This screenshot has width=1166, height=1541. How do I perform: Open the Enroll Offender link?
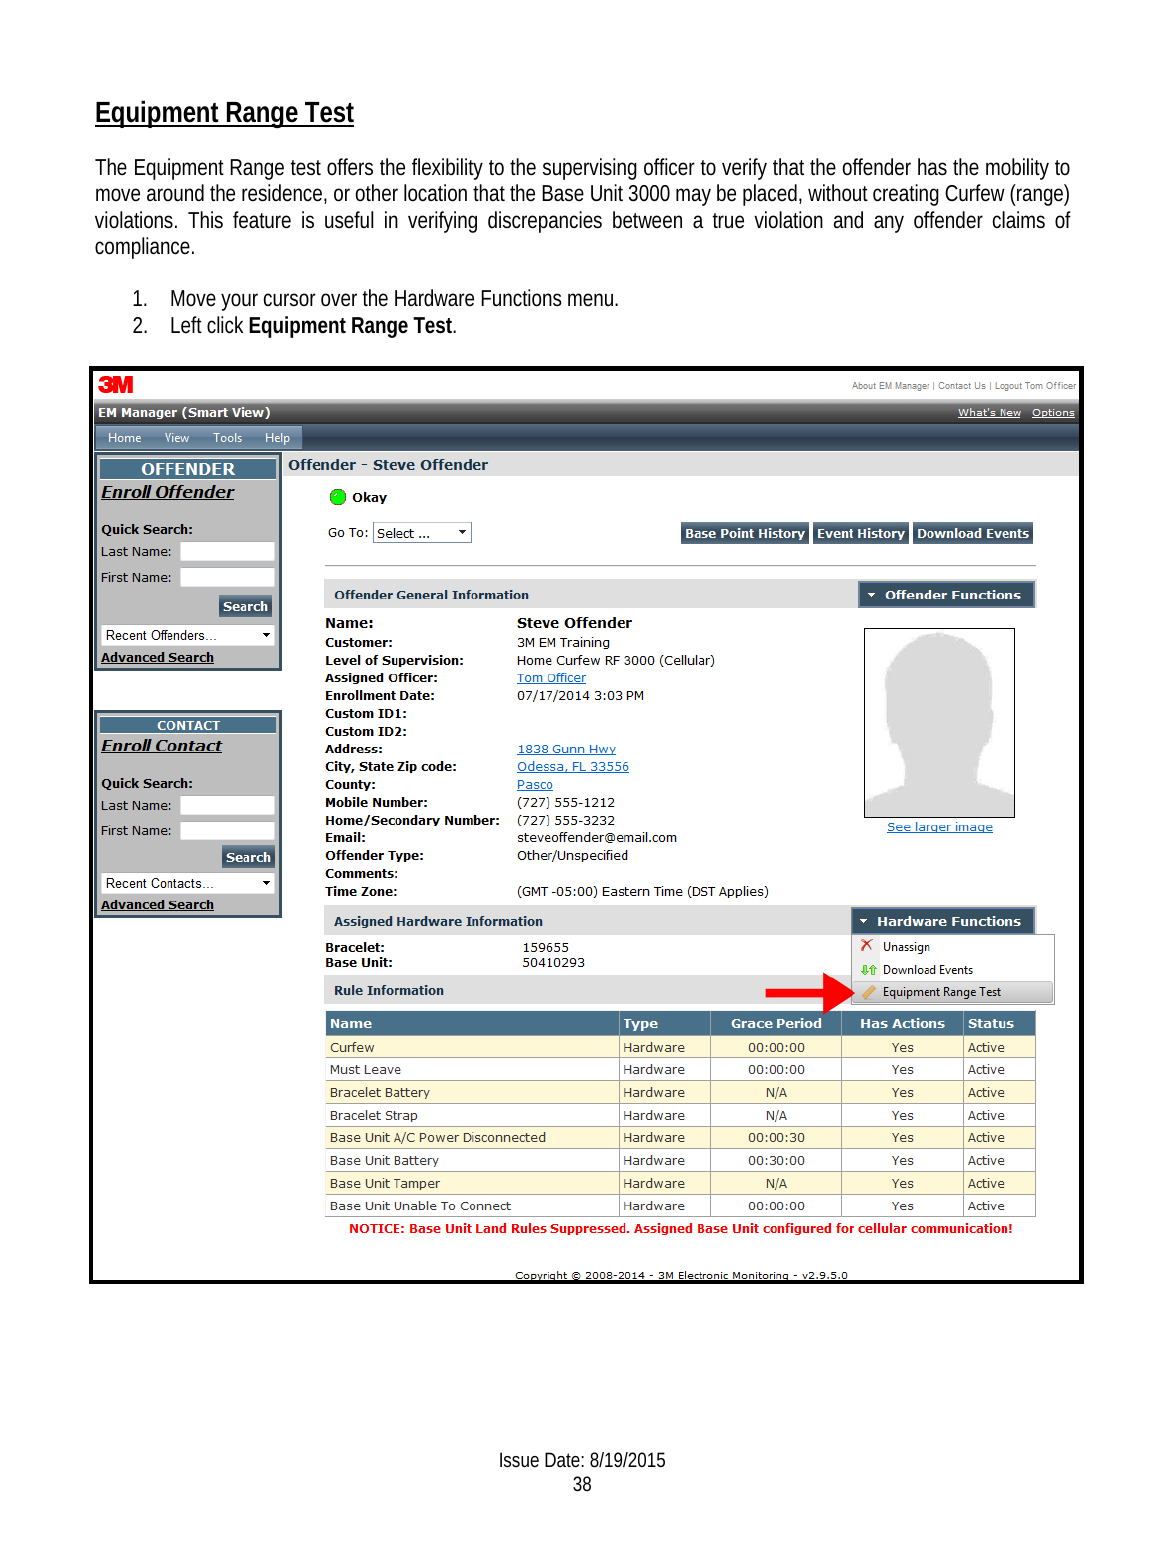(x=167, y=492)
